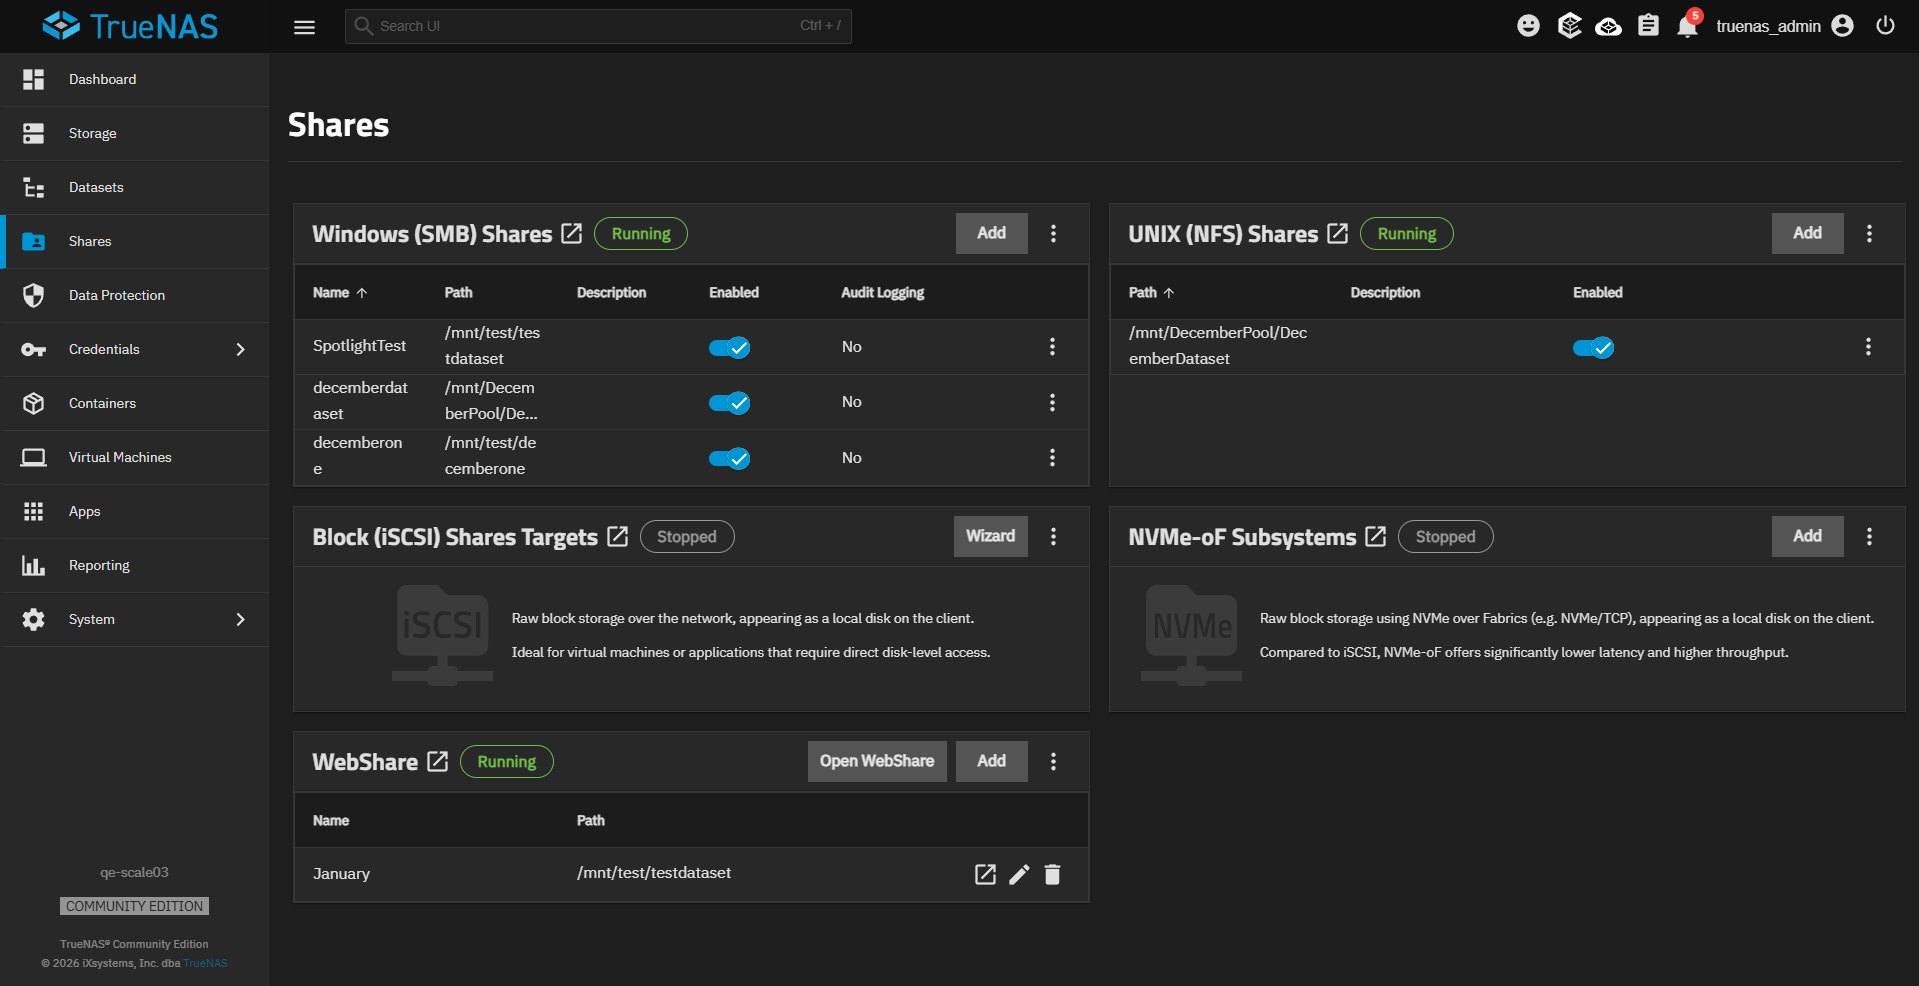Click NVMe-oF Stopped status badge

[1446, 536]
